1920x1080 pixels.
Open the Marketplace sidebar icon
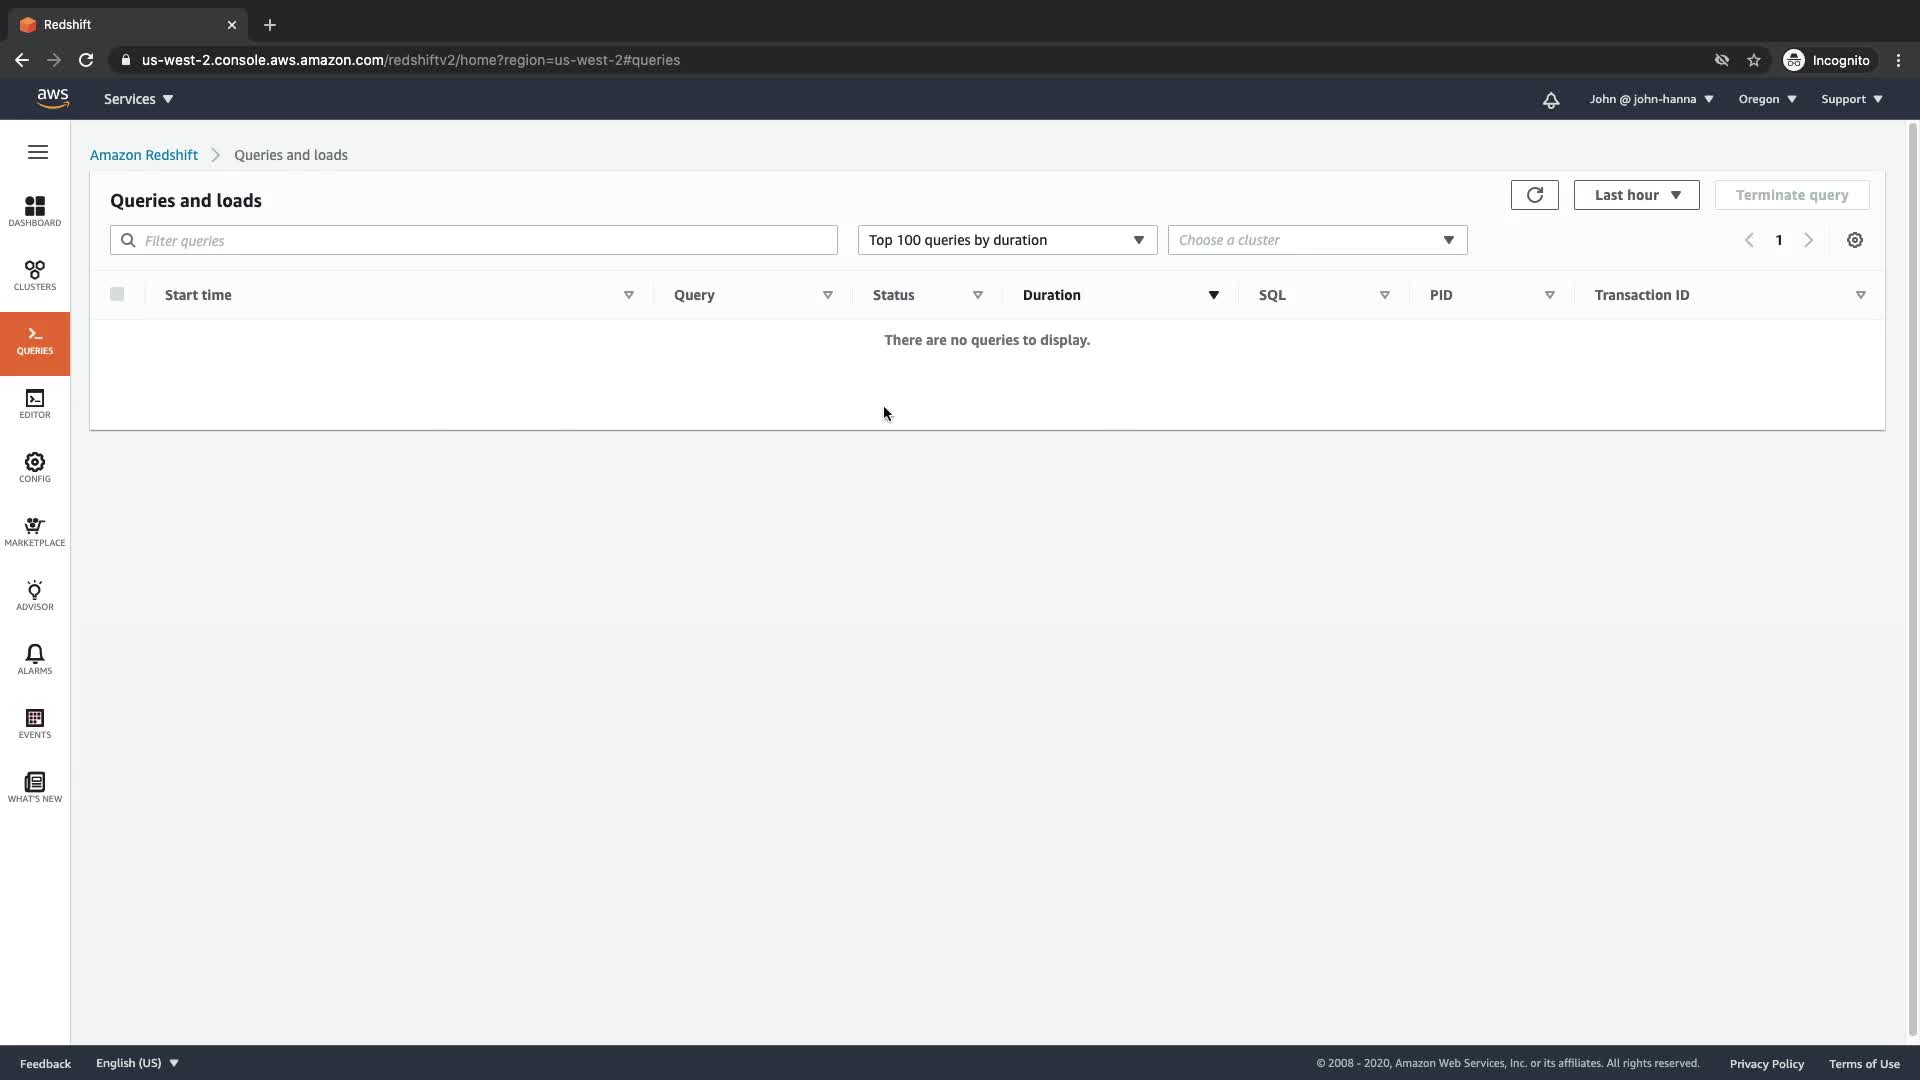(x=35, y=532)
